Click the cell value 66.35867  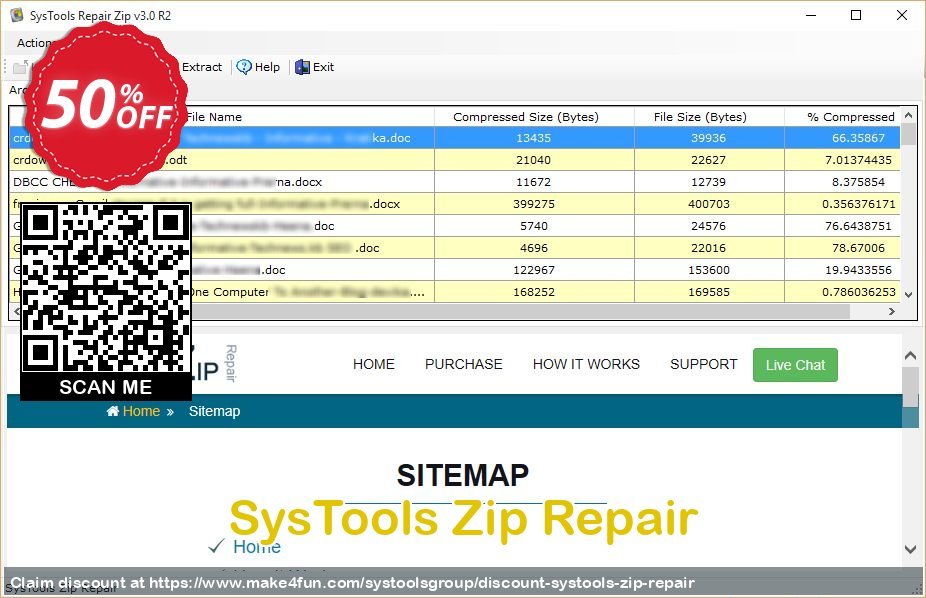click(858, 138)
